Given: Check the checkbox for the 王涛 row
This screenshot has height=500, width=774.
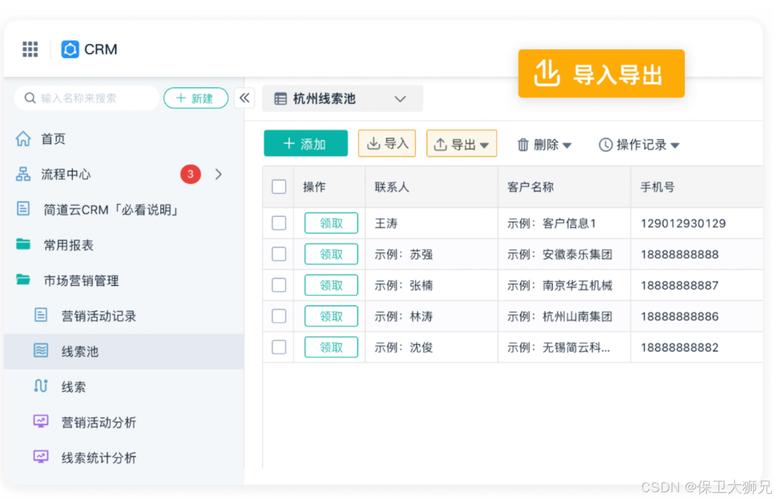Looking at the screenshot, I should click(x=279, y=223).
